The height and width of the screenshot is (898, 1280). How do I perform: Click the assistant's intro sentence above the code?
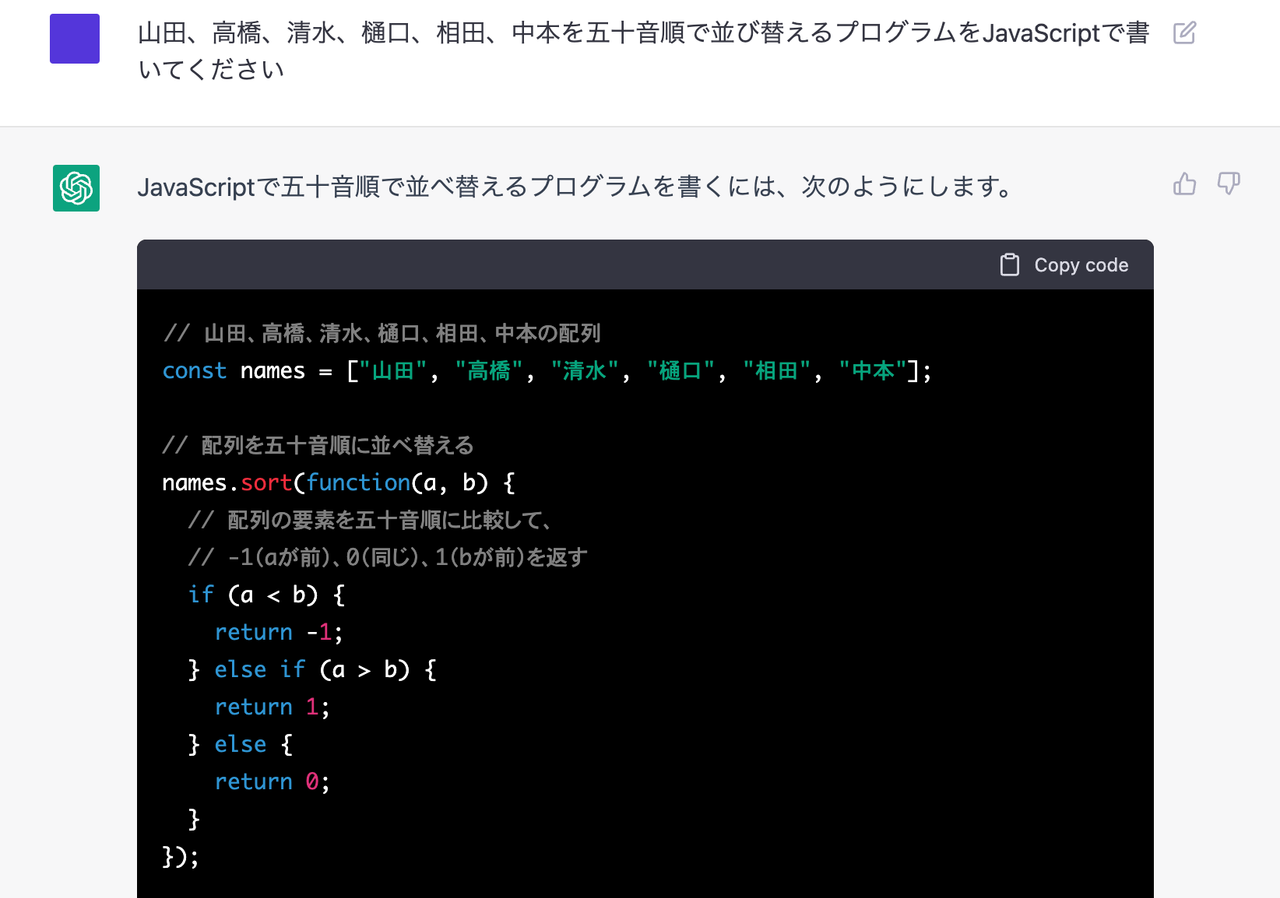tap(575, 187)
